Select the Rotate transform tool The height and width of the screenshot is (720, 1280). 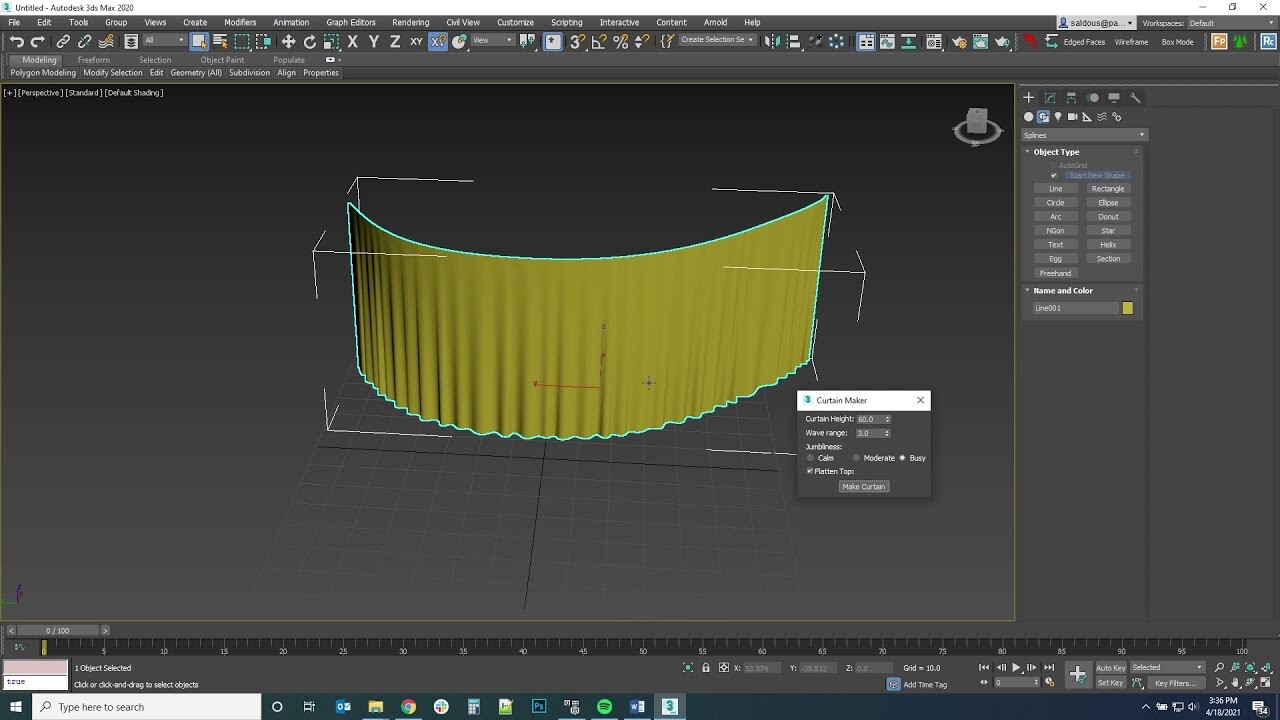click(310, 41)
